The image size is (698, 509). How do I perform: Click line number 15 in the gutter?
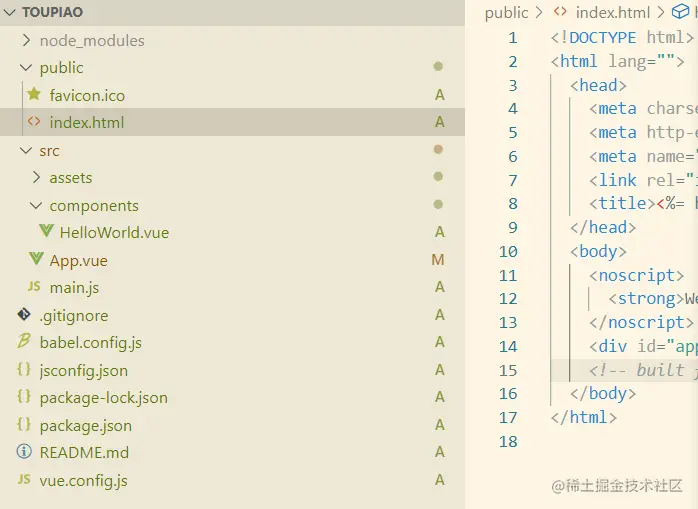[508, 371]
